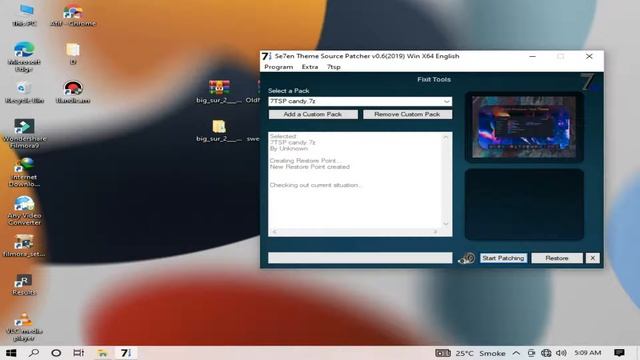Select the filmora_set... installer icon
640x360 pixels.
[24, 245]
